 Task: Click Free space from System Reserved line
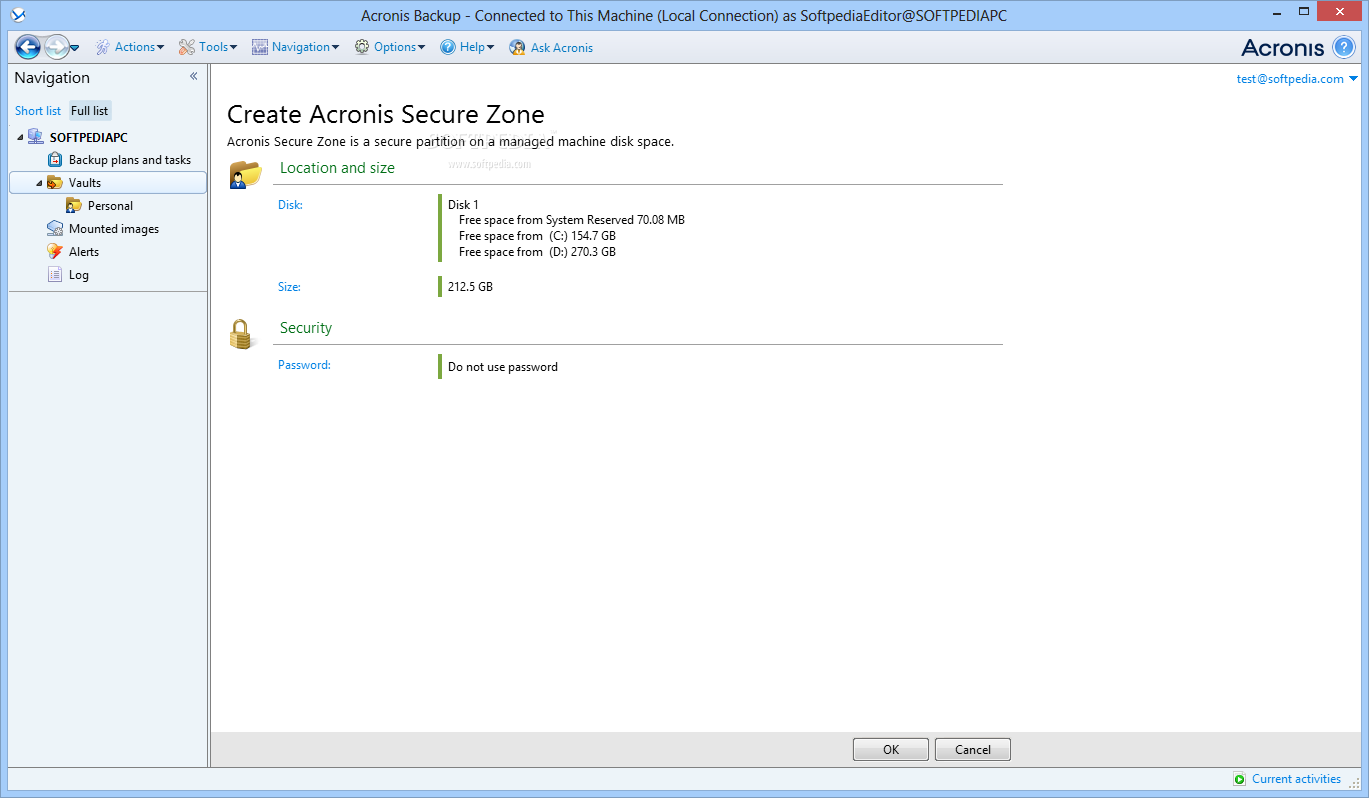point(572,220)
